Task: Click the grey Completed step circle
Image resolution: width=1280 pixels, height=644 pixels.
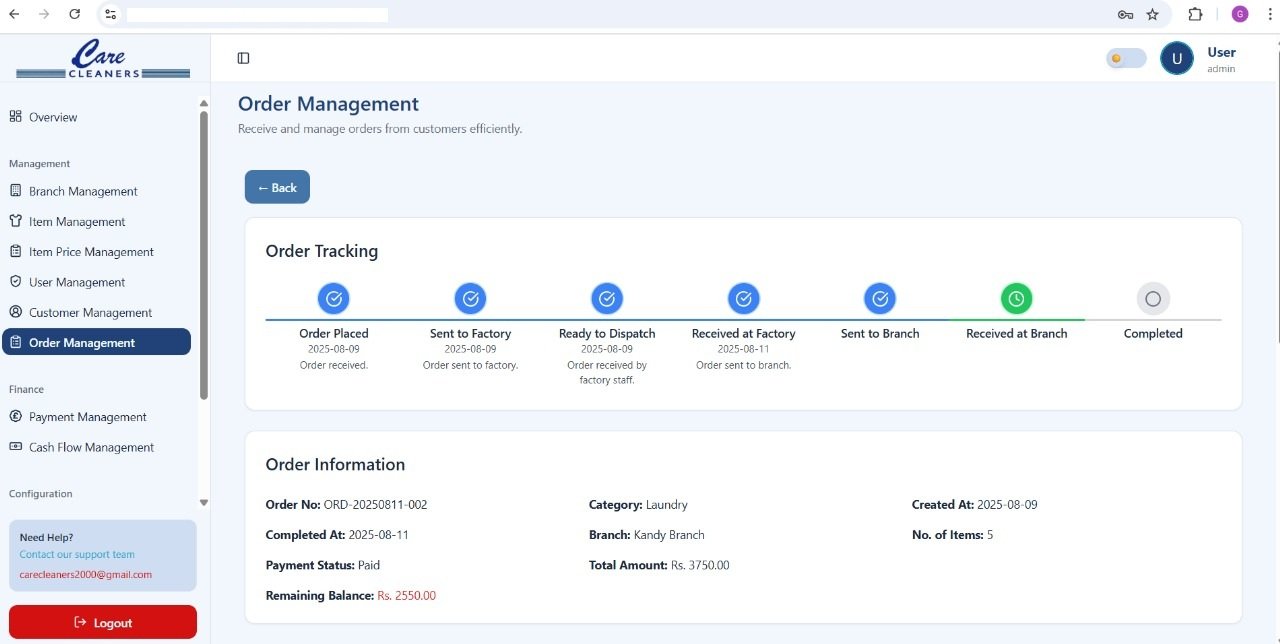Action: point(1152,298)
